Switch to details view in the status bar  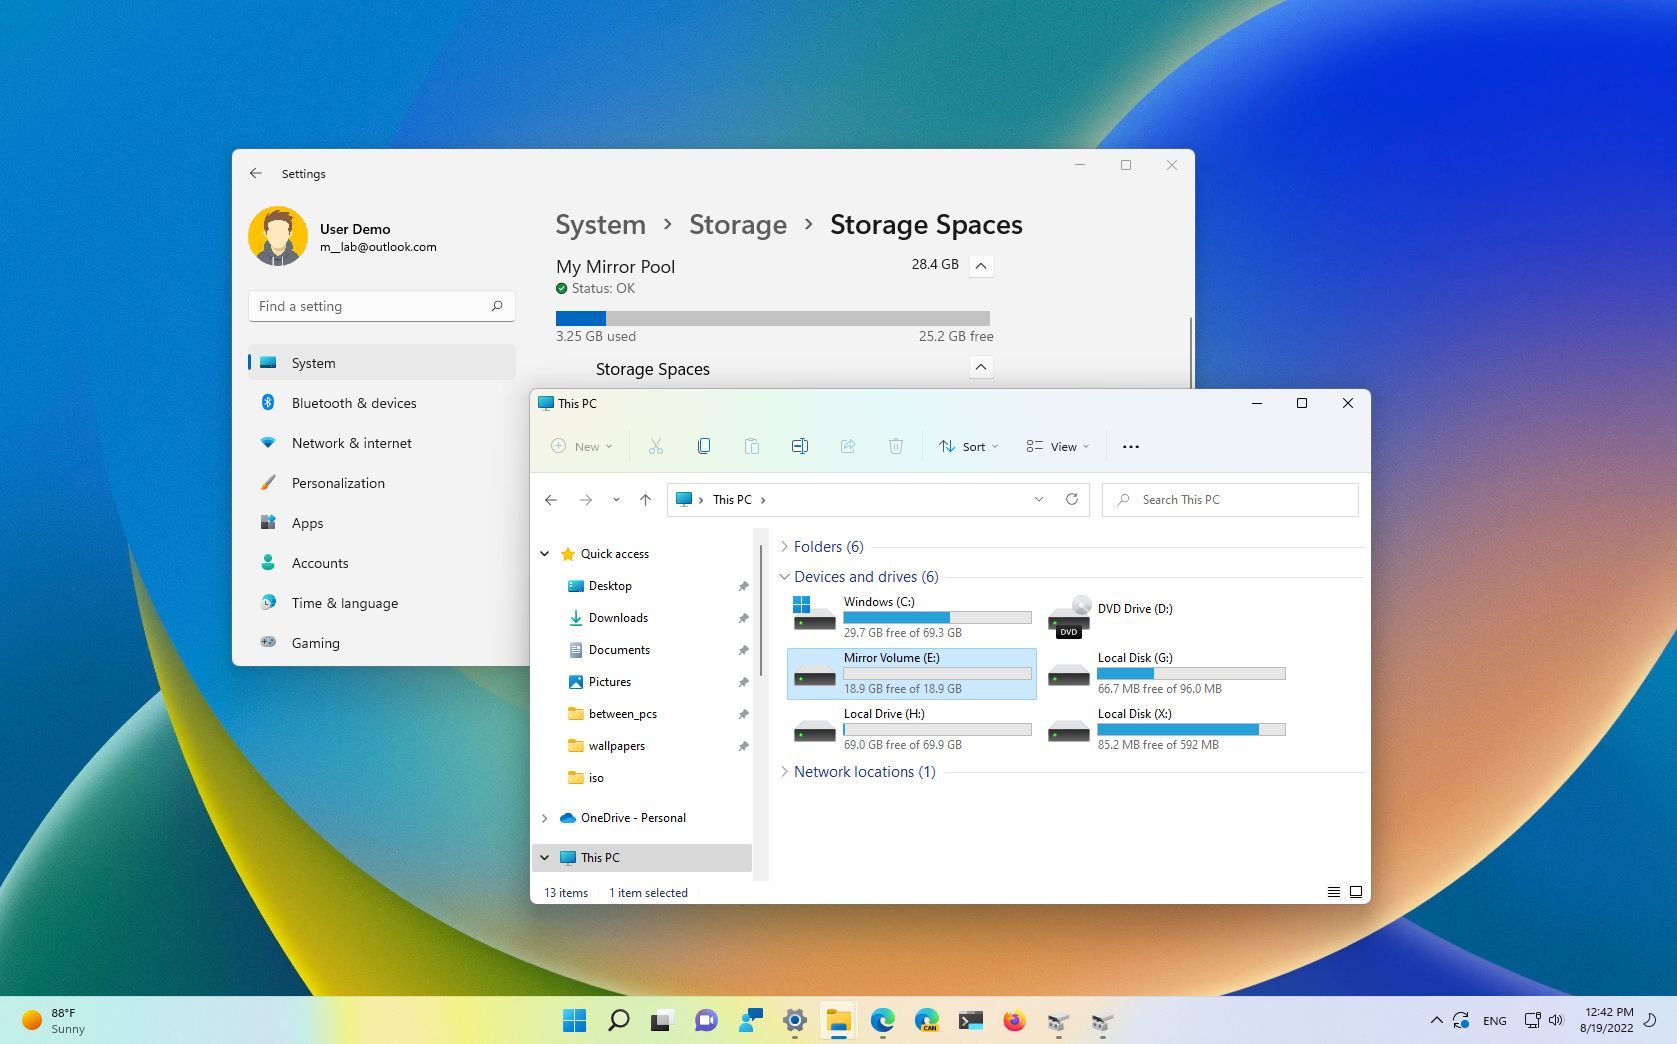coord(1334,891)
